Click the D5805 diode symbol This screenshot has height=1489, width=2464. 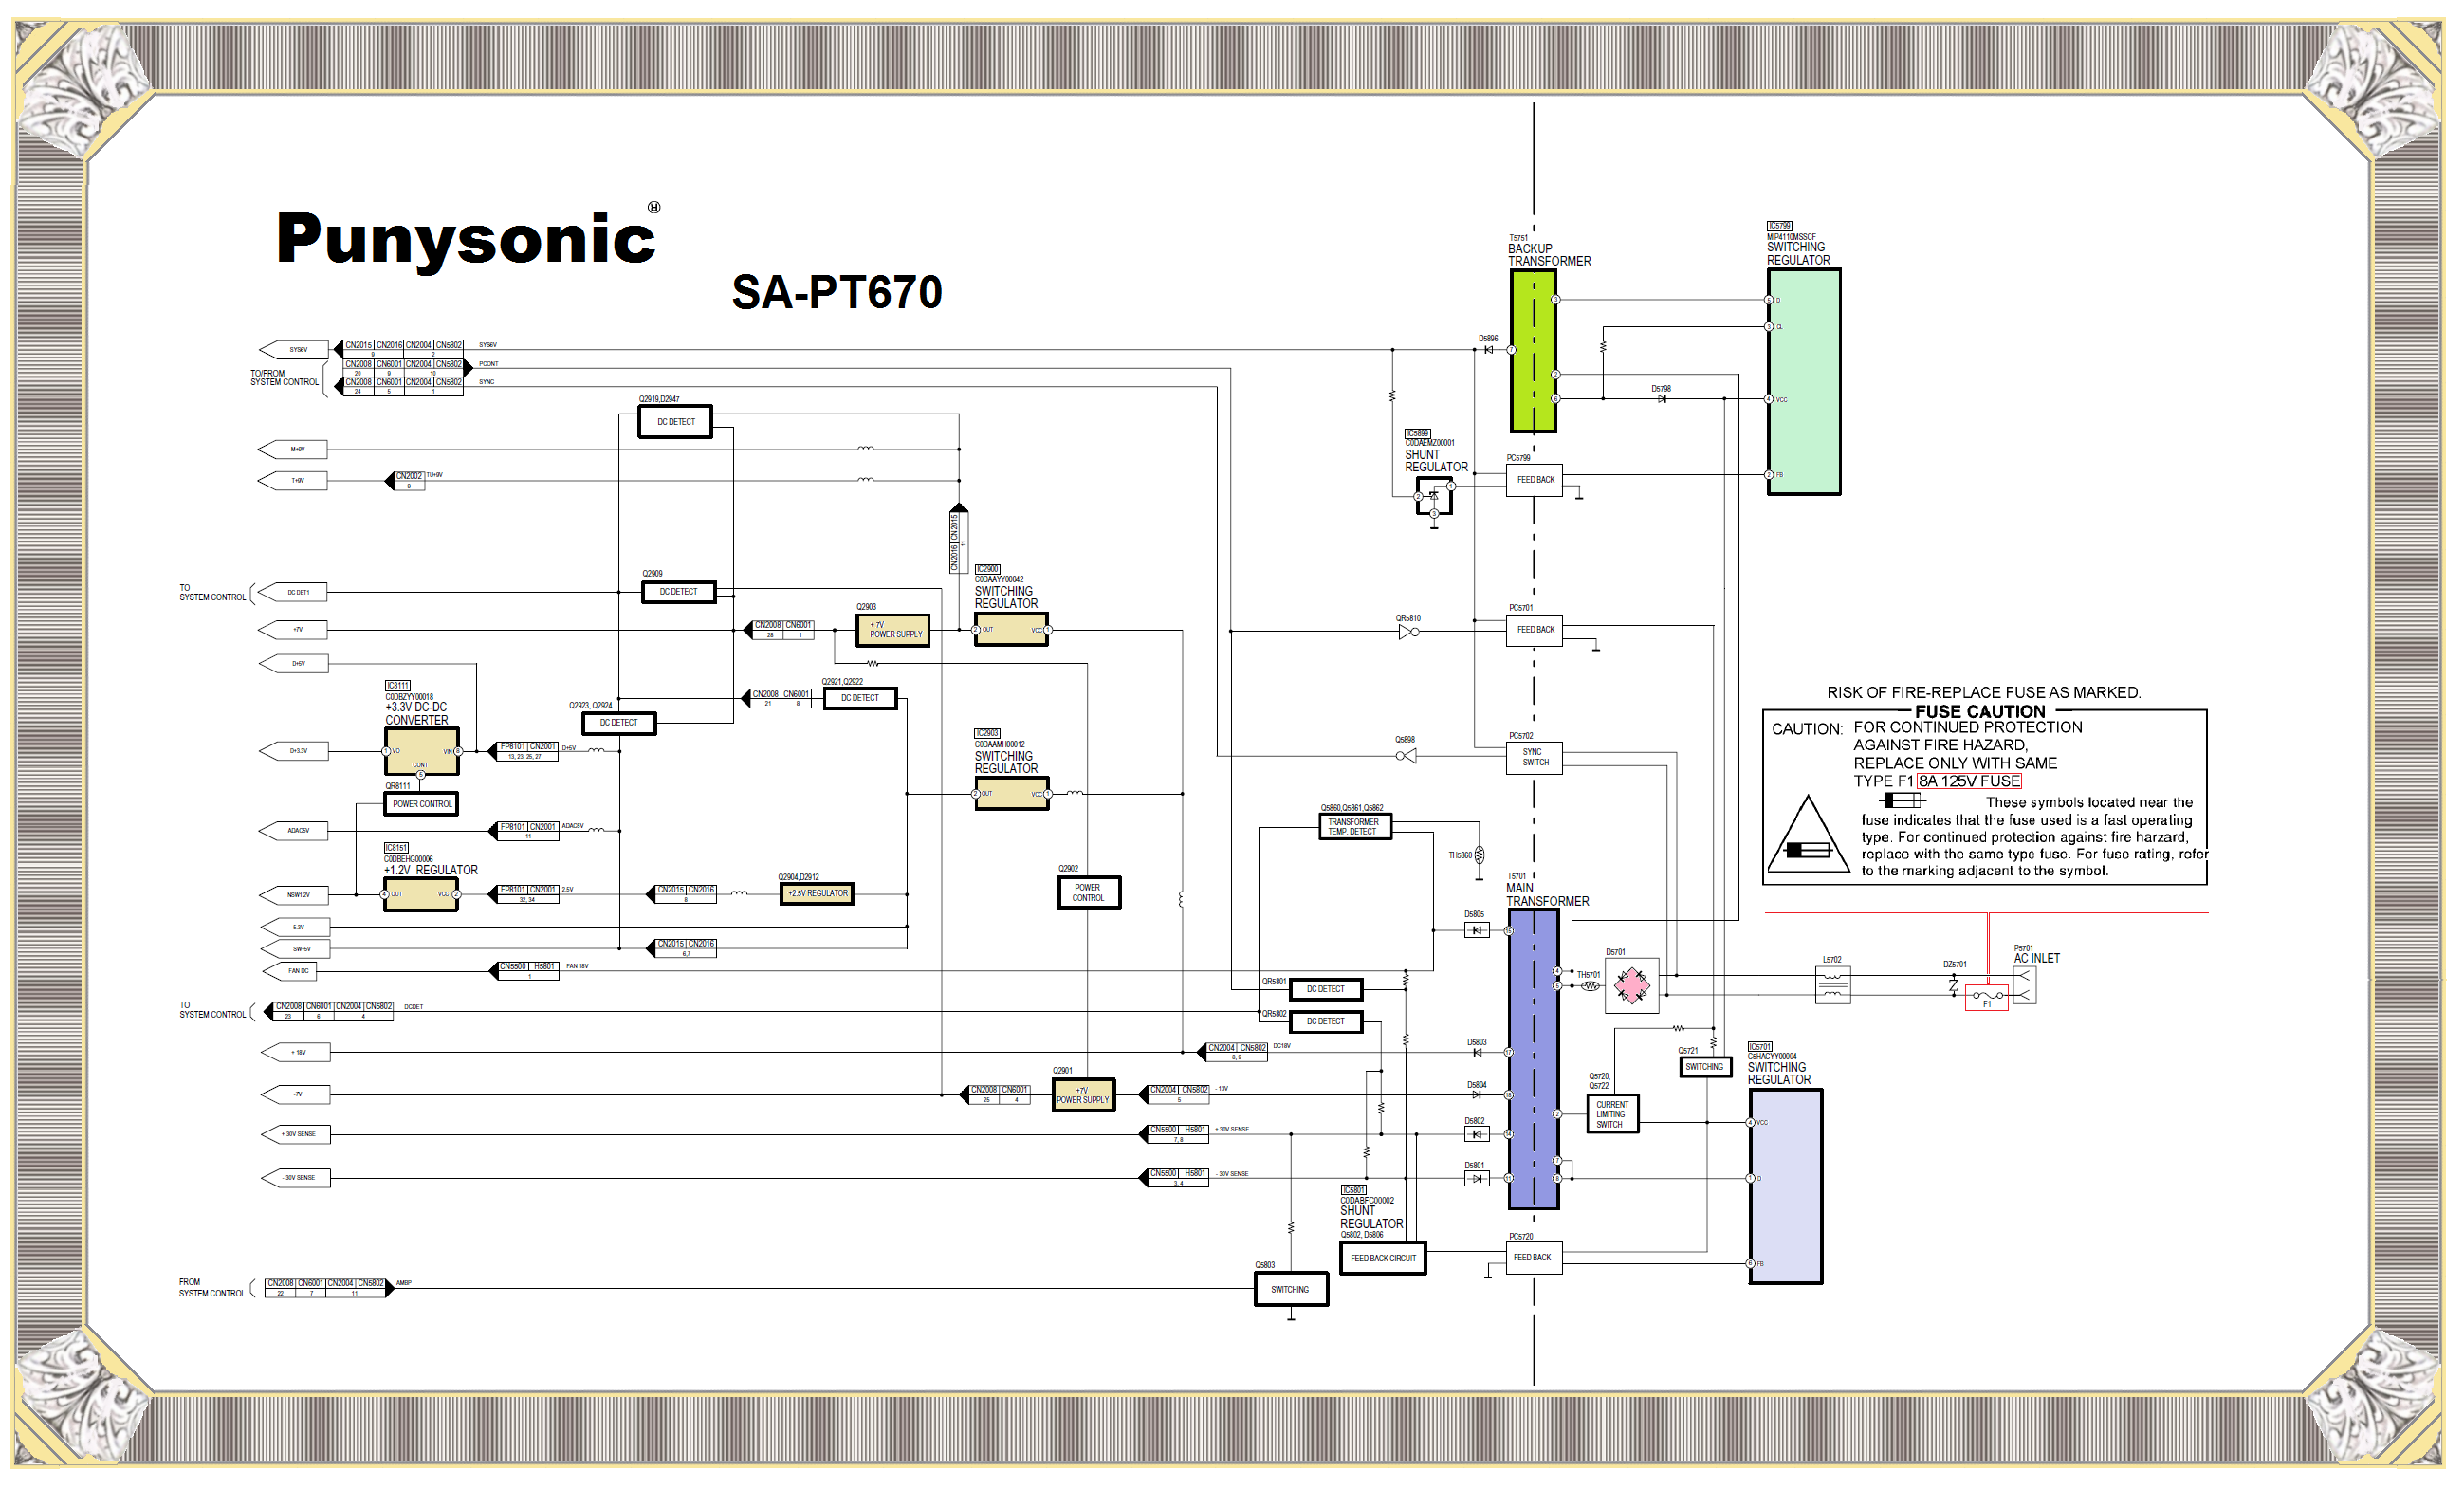point(1476,931)
